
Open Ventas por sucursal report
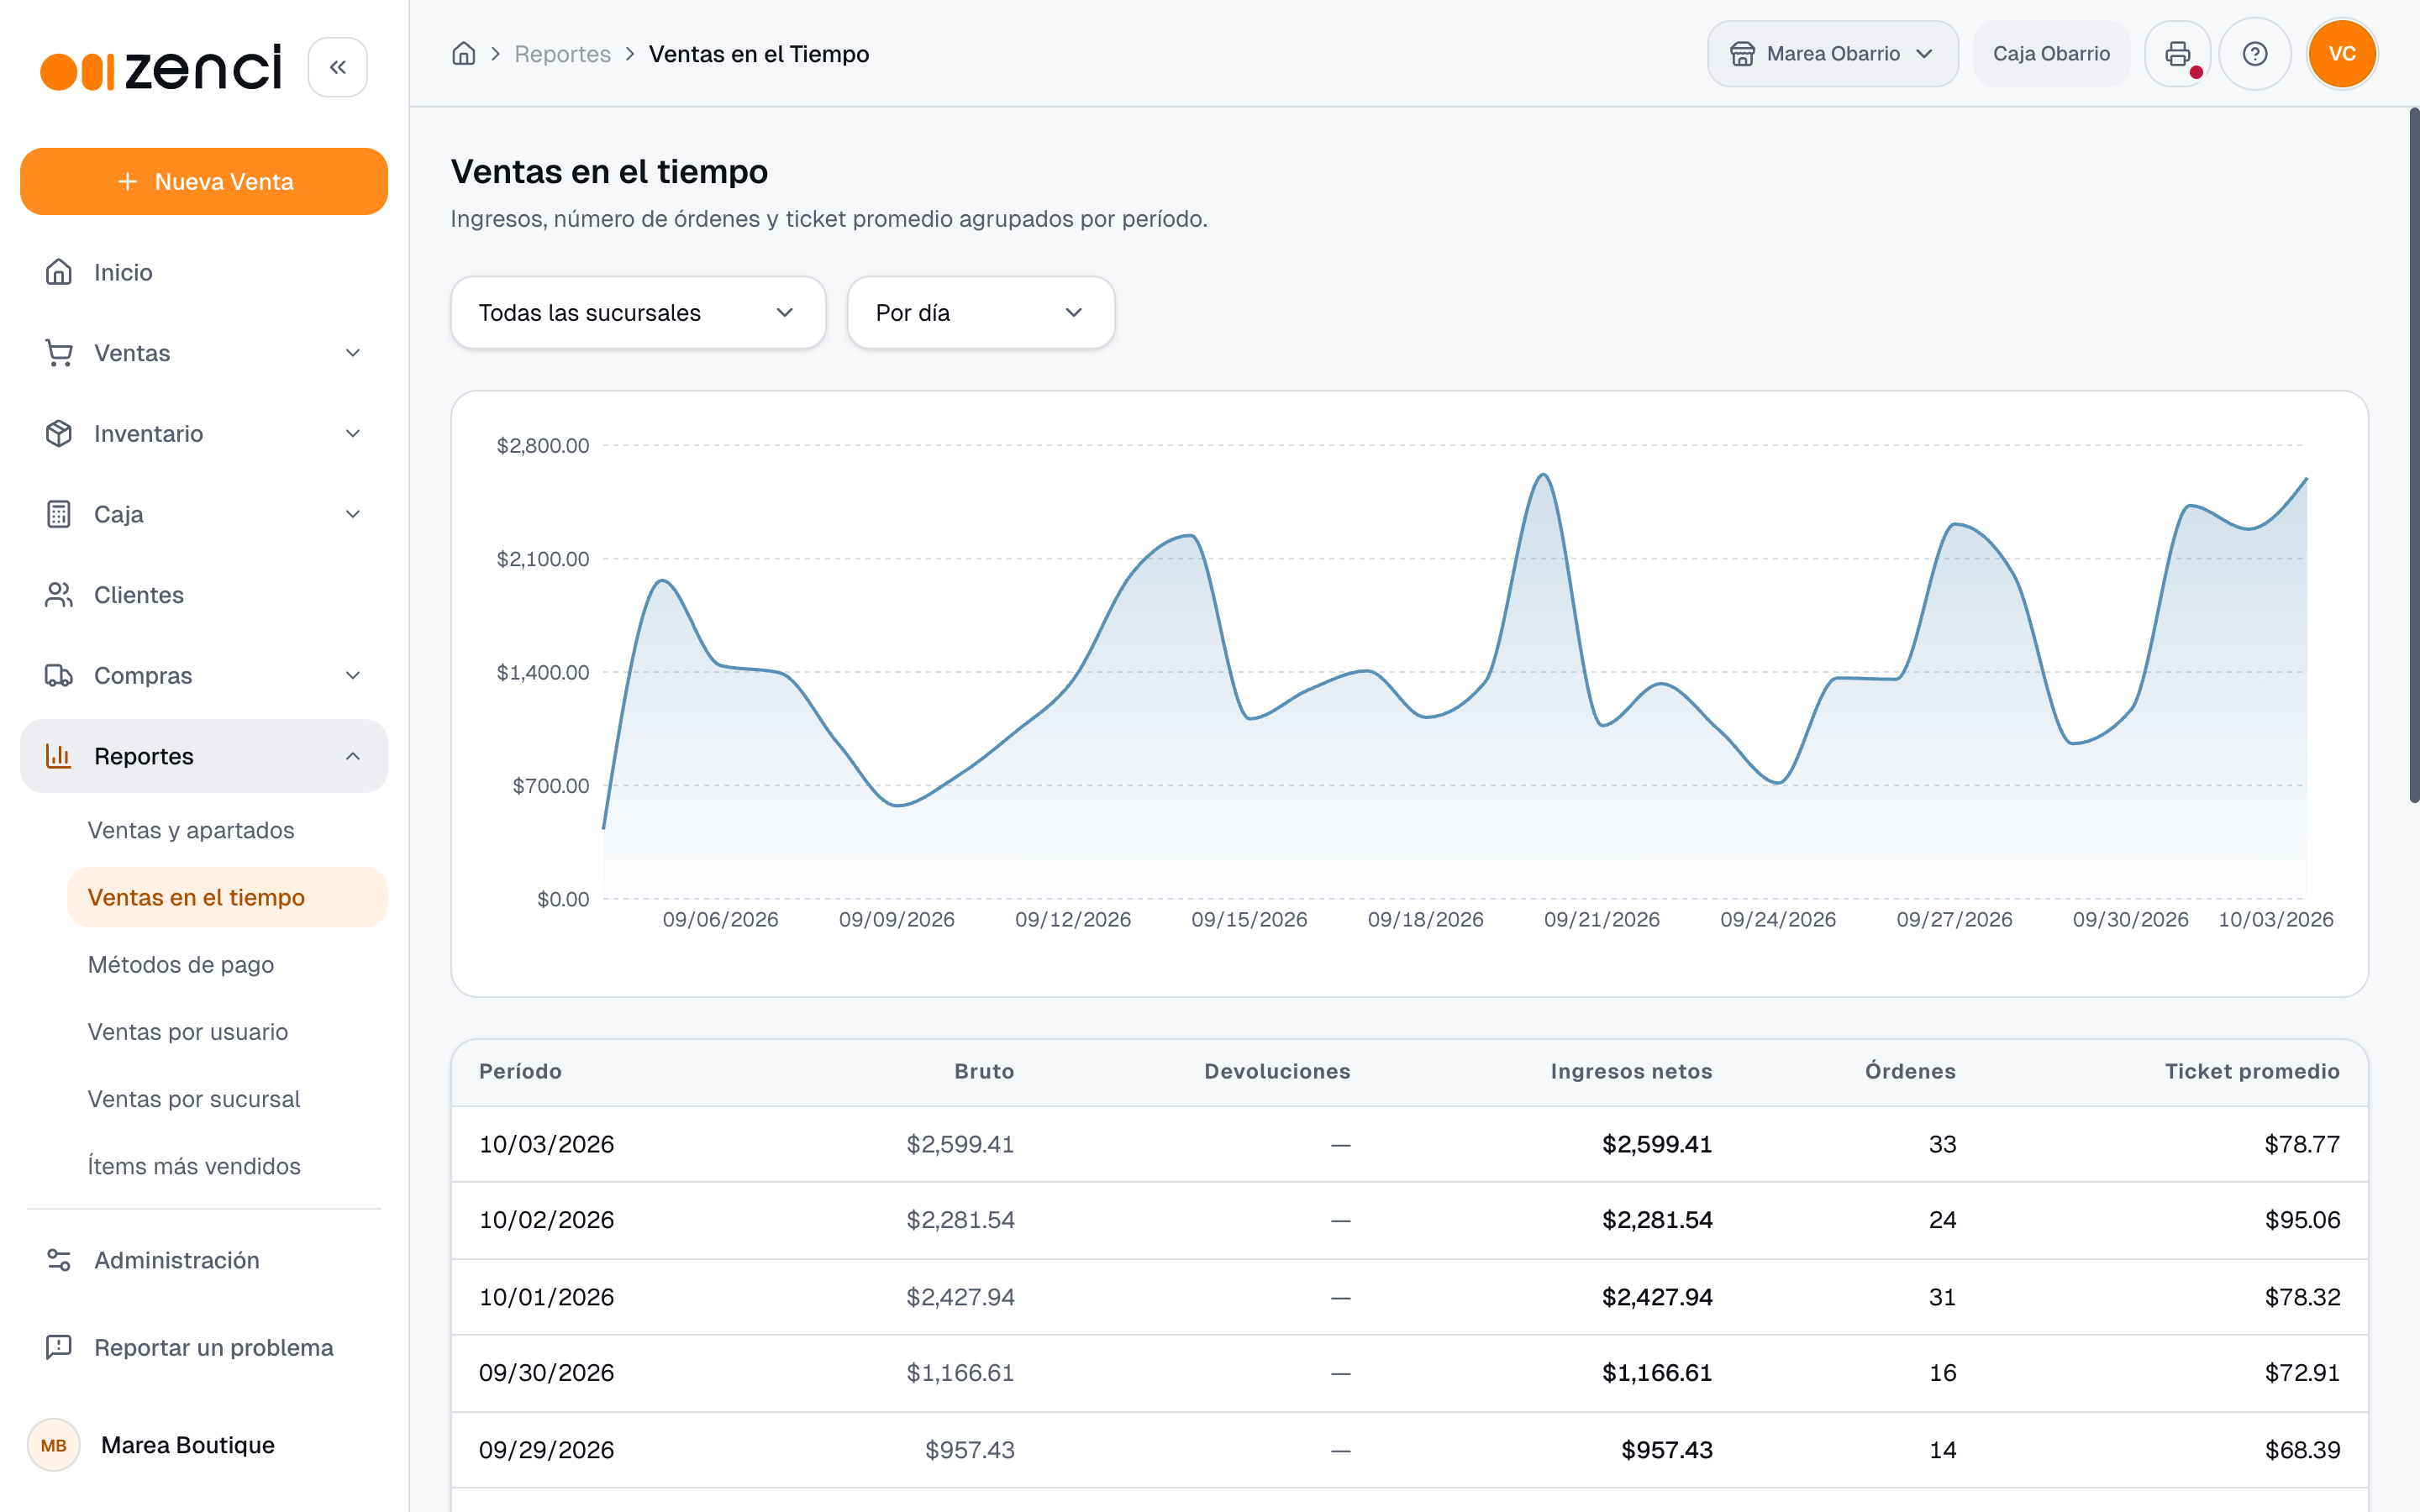point(194,1099)
